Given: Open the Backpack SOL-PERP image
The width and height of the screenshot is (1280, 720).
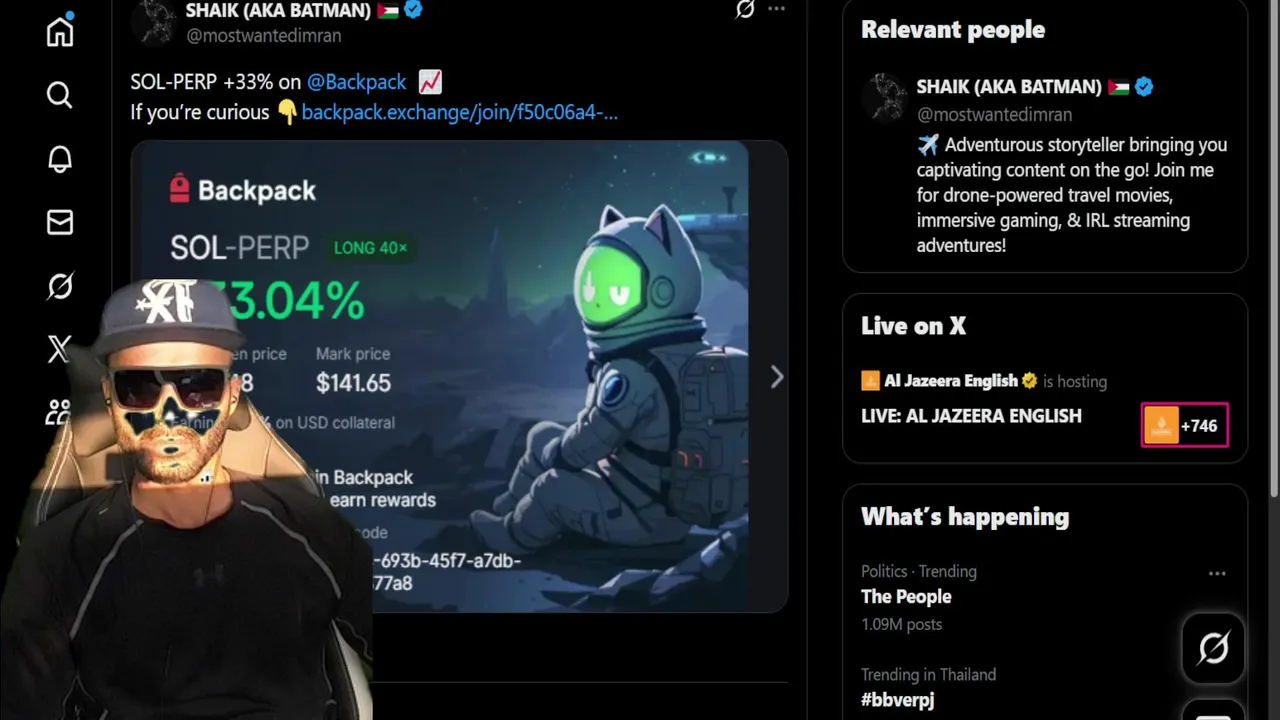Looking at the screenshot, I should pos(459,376).
